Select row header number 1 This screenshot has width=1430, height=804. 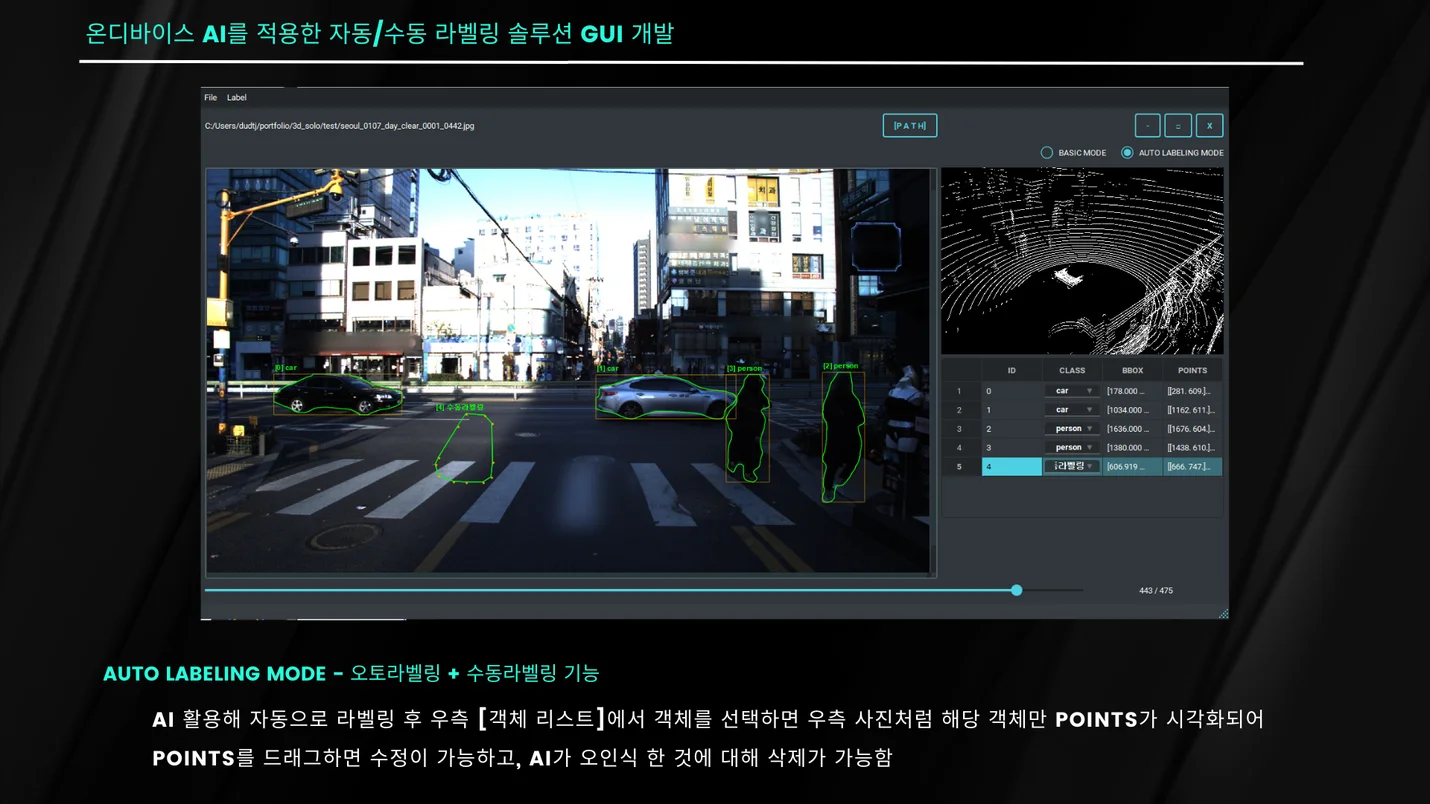click(960, 391)
